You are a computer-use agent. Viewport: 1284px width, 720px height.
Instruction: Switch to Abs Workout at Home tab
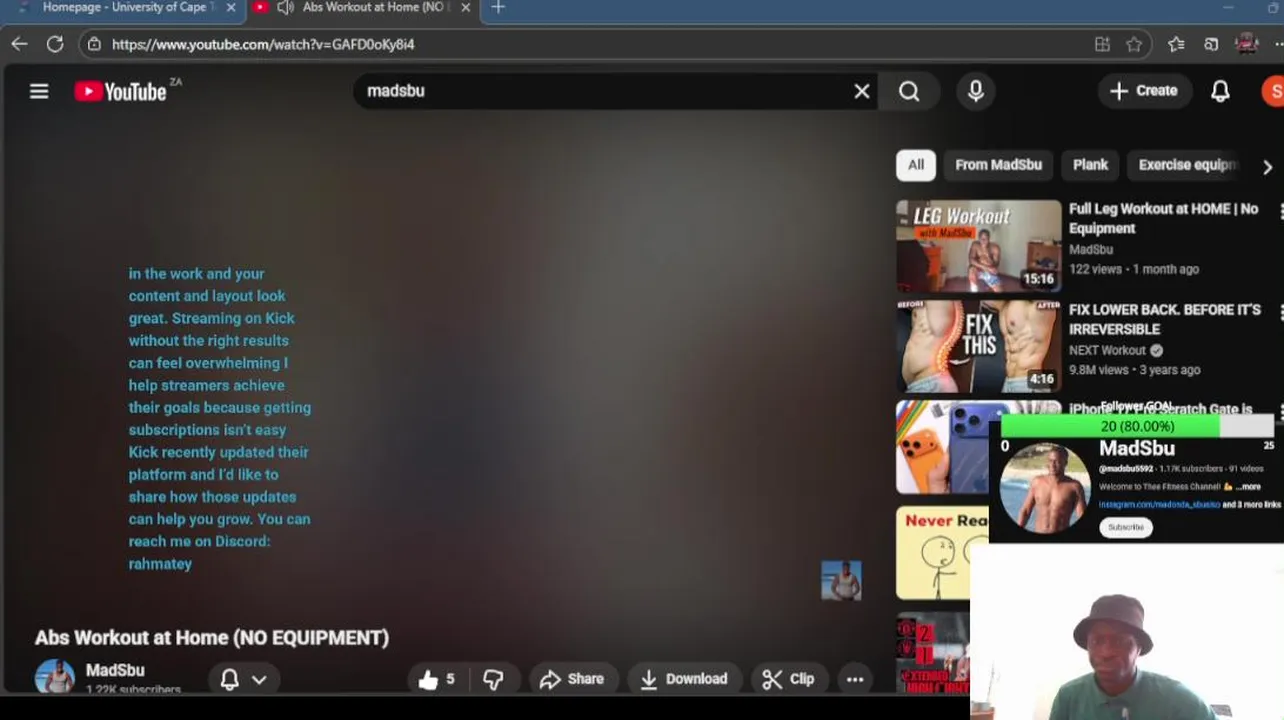coord(362,7)
